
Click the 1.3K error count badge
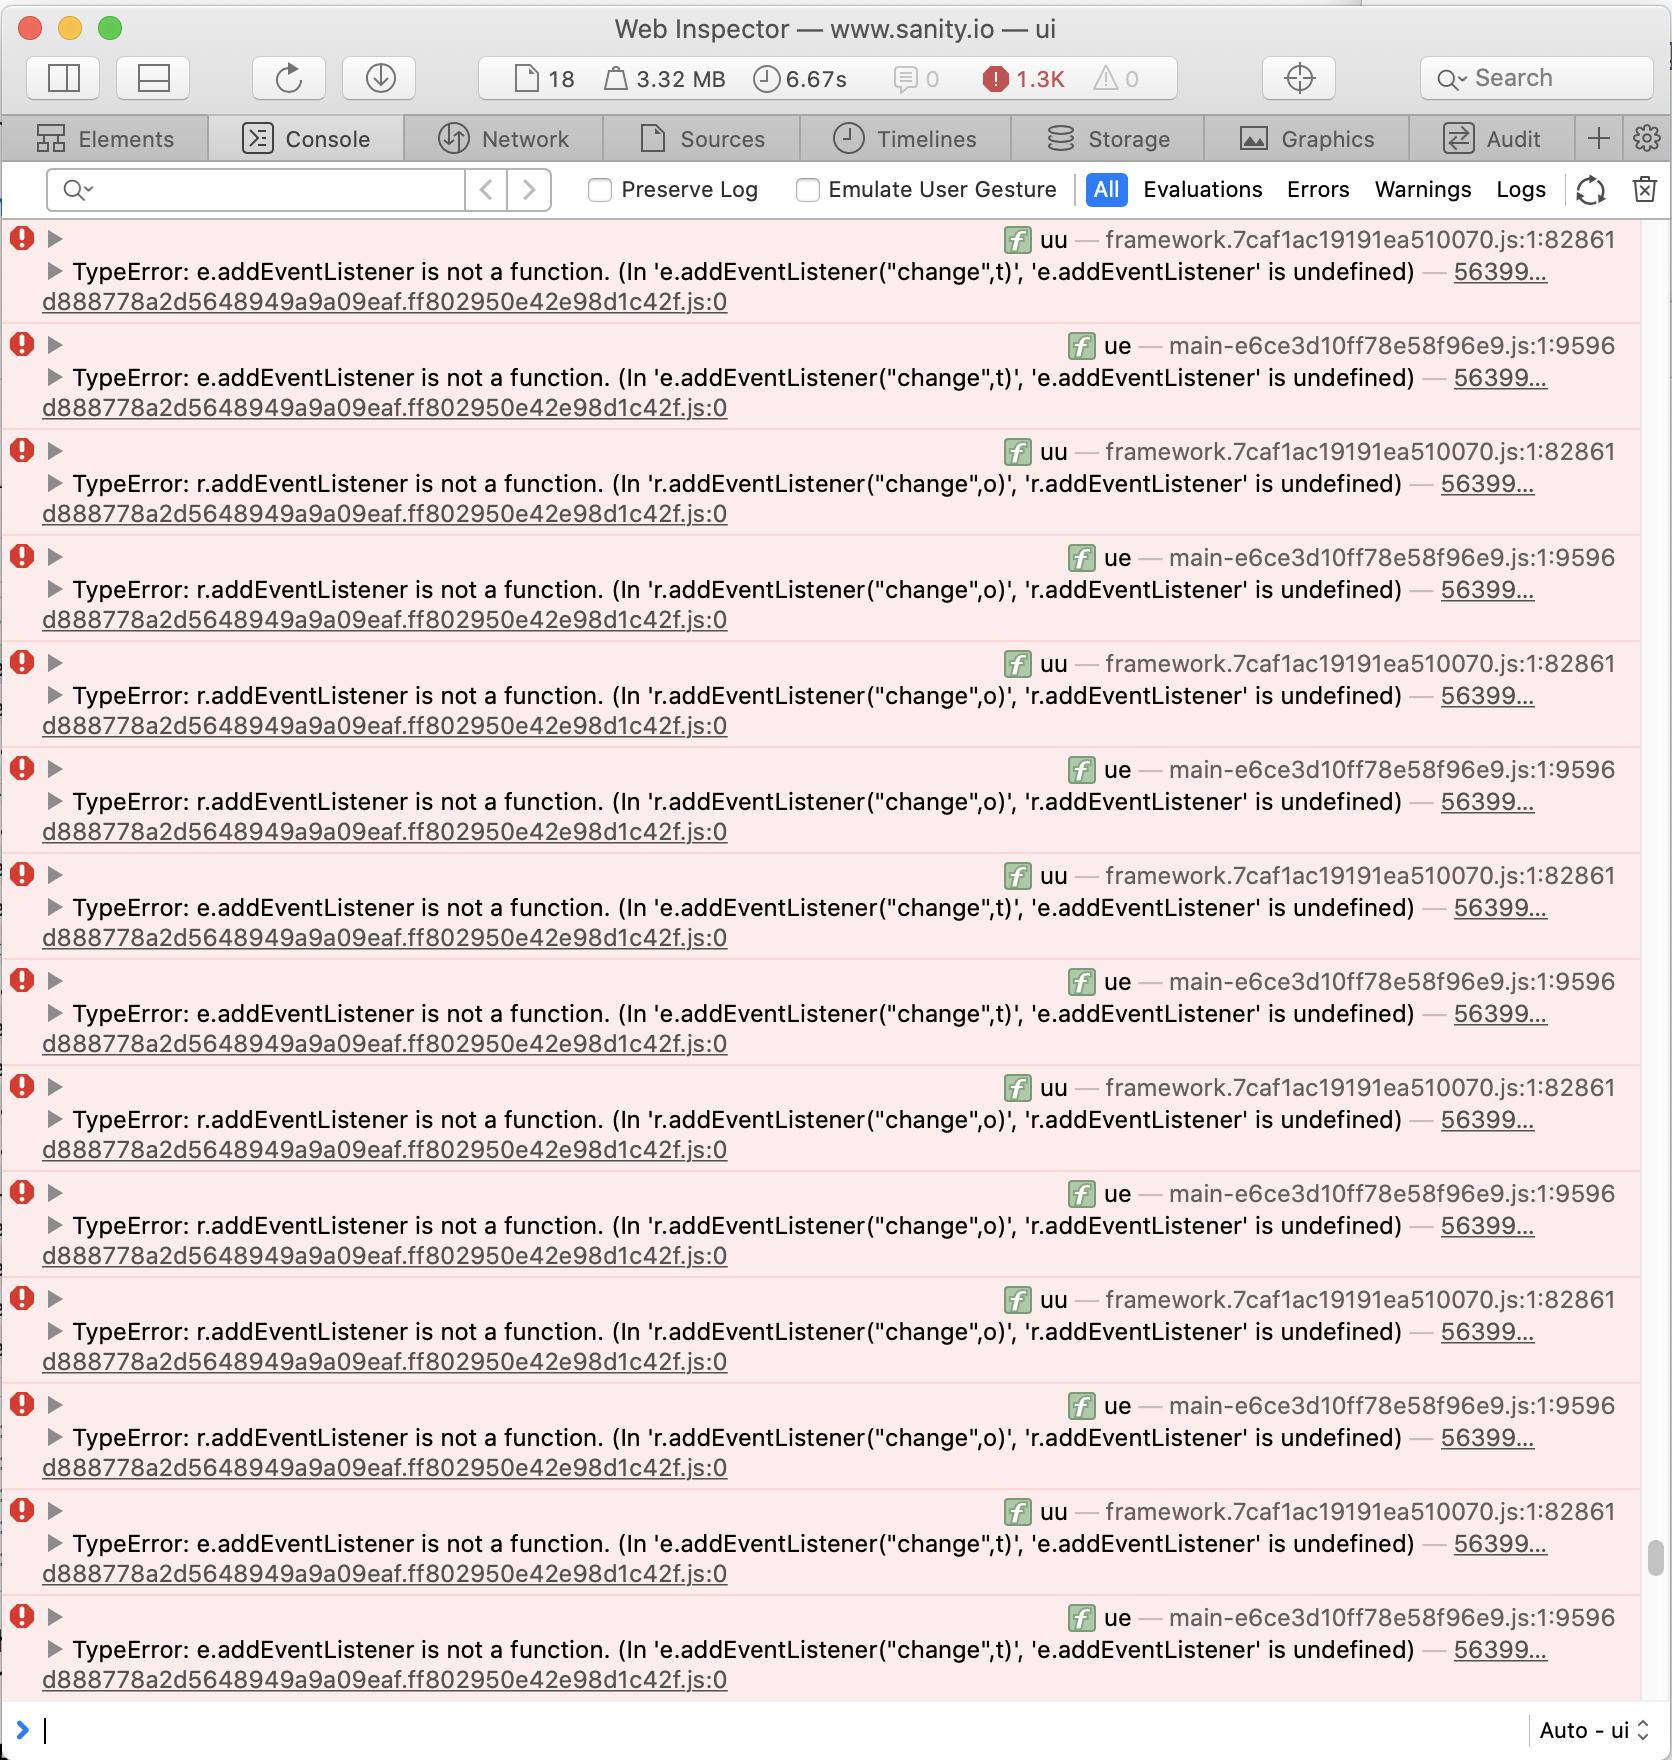pyautogui.click(x=1022, y=78)
